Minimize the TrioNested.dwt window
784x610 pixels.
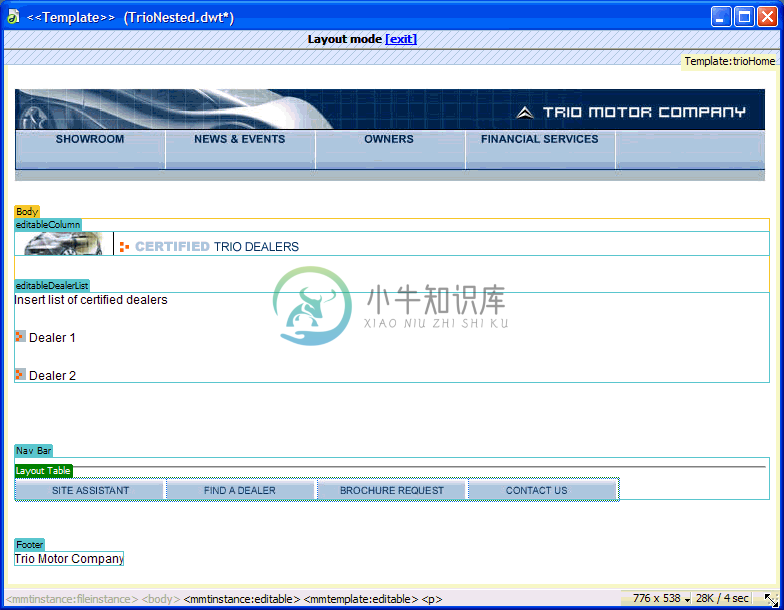point(720,17)
